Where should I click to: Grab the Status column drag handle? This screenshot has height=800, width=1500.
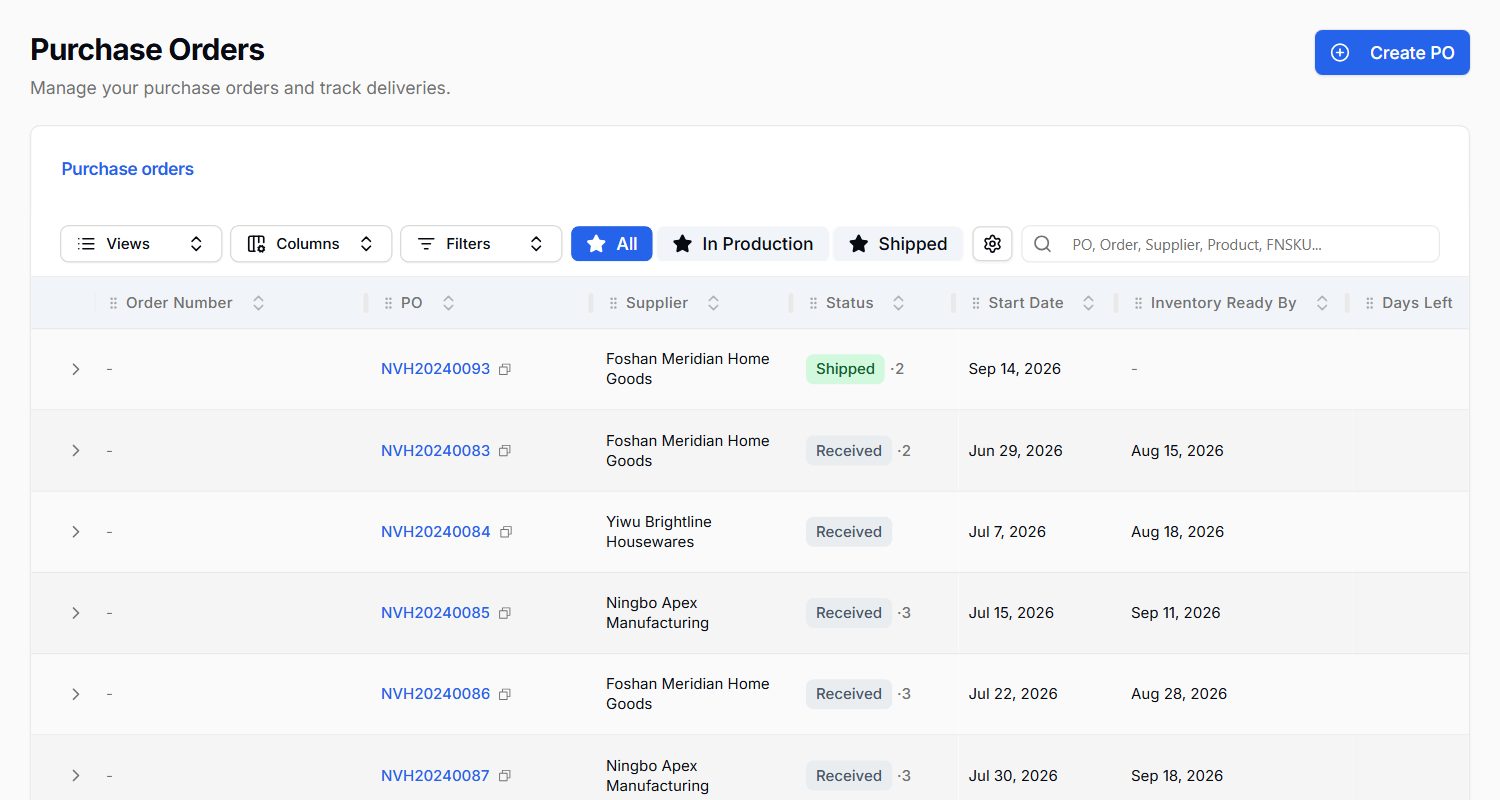click(813, 303)
